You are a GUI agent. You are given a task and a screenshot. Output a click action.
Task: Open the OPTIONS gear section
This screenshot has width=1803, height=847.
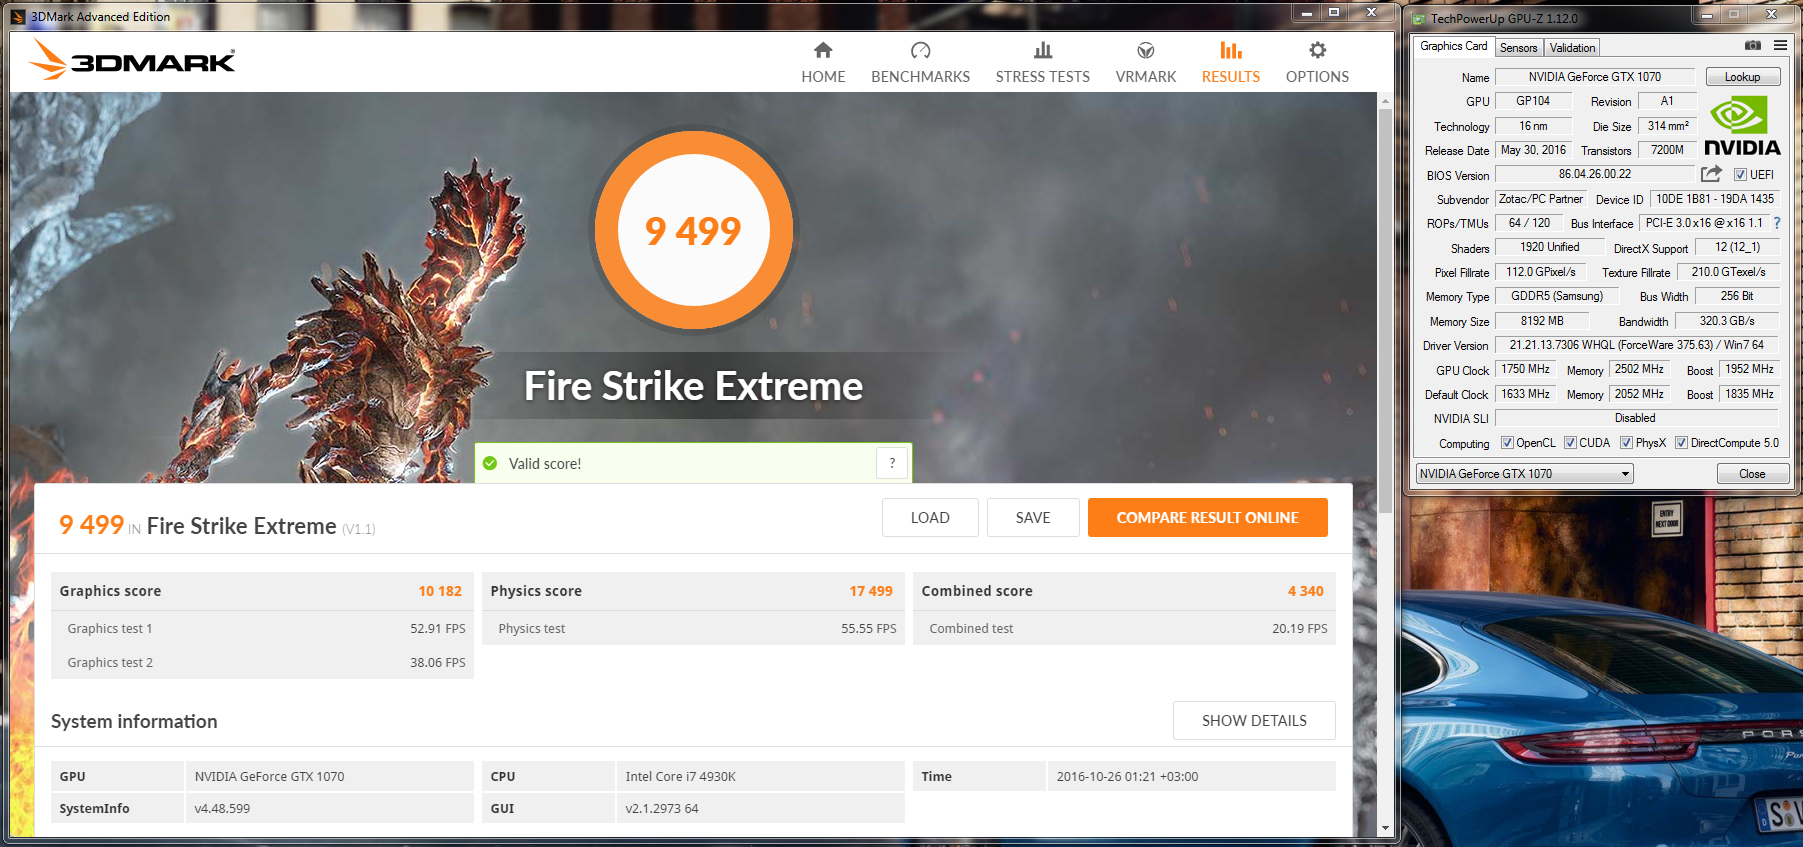click(1317, 62)
